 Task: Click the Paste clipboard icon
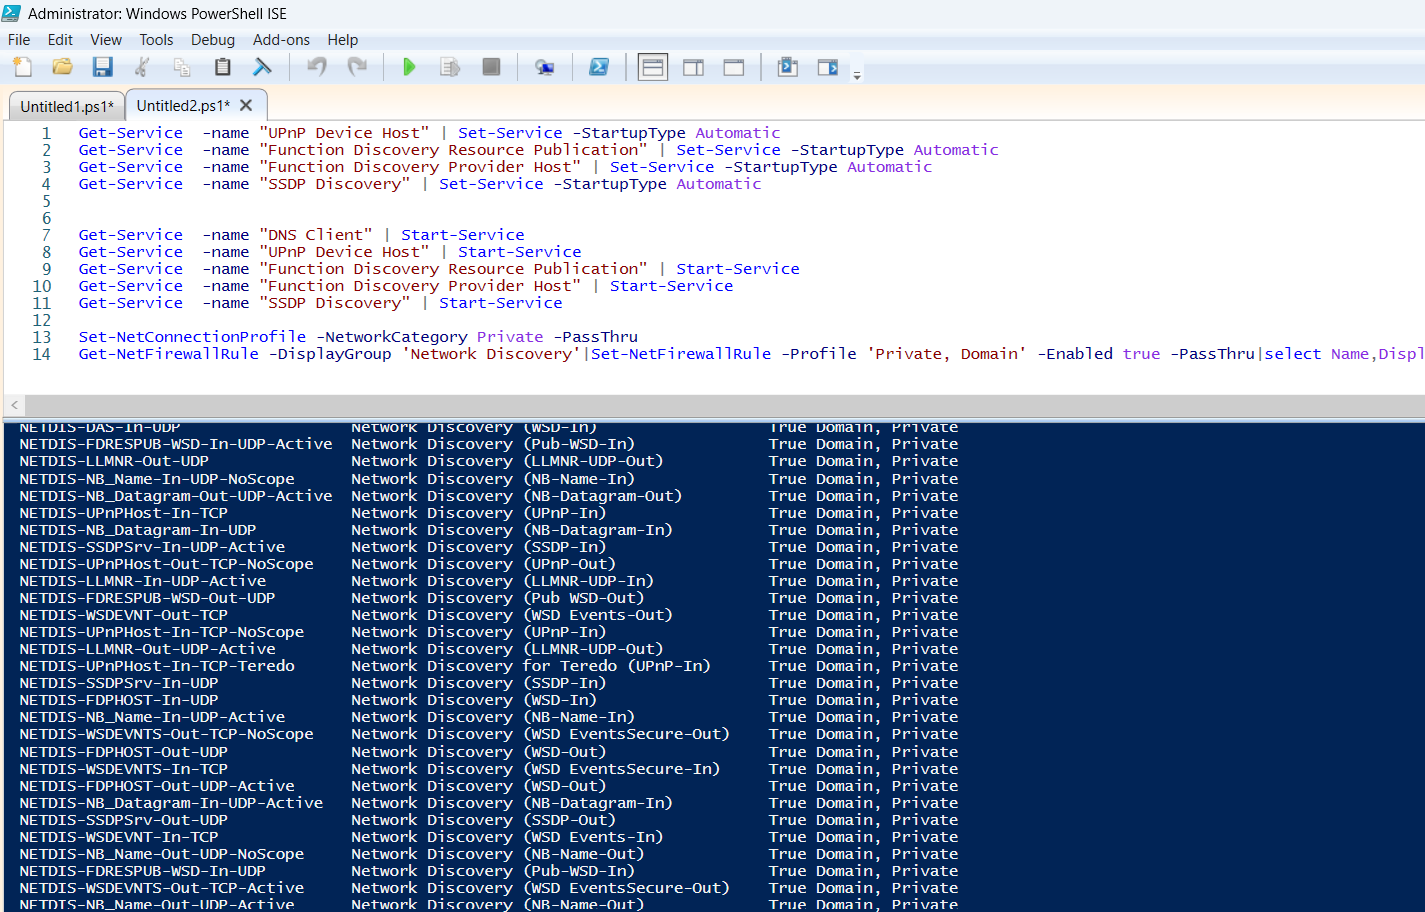coord(222,67)
